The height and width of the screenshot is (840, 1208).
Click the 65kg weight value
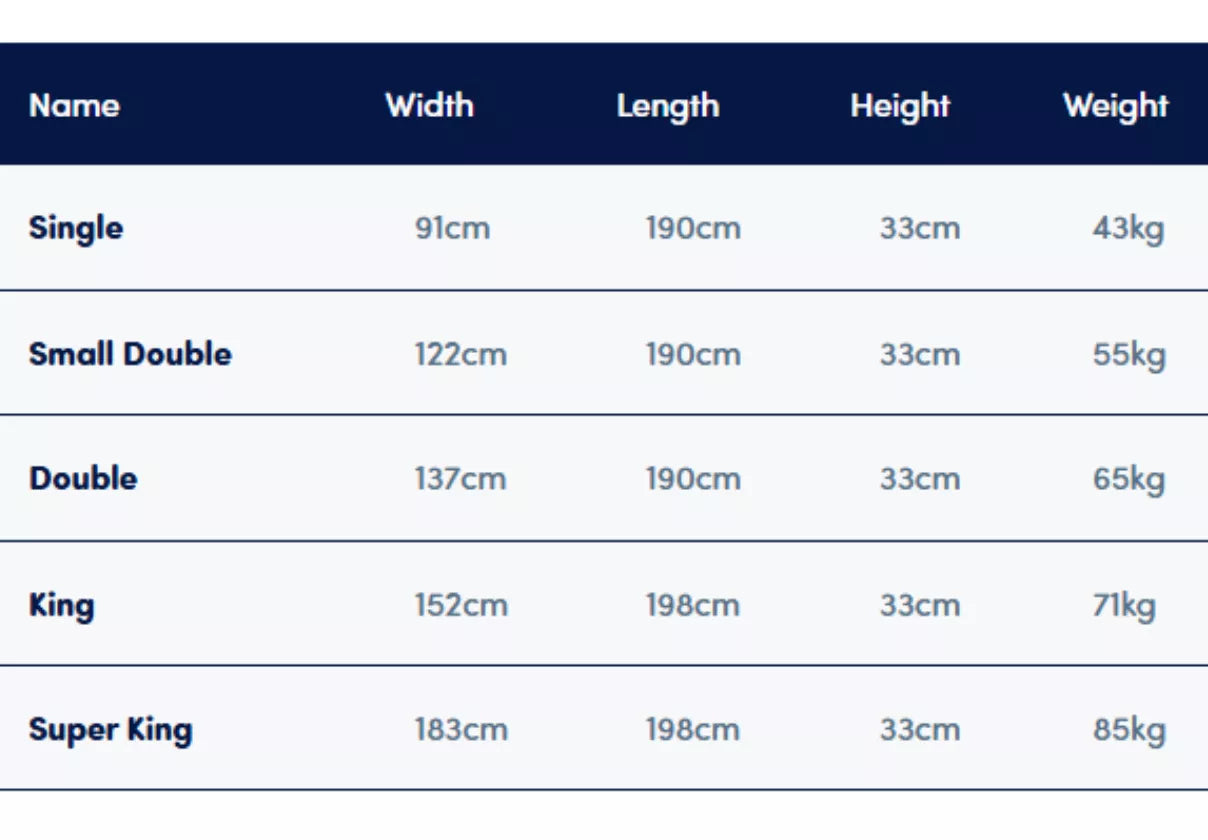(x=1128, y=478)
